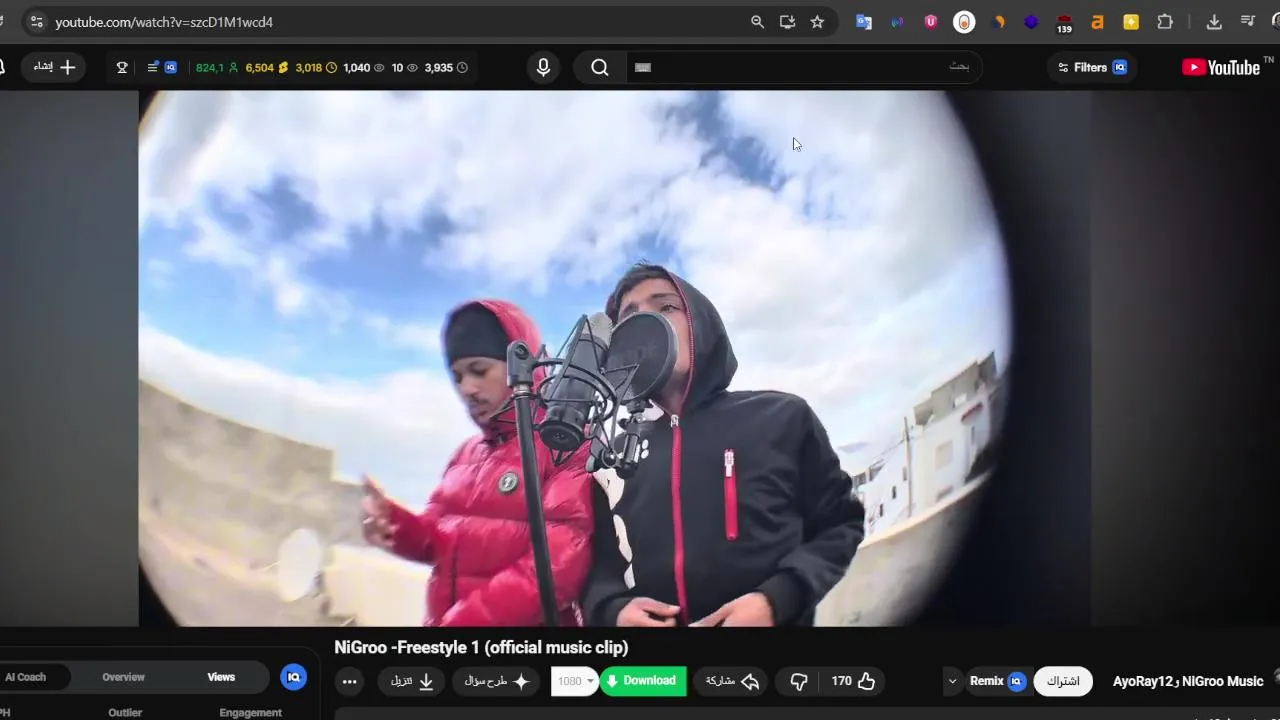Viewport: 1280px width, 720px height.
Task: Click the blue IQ circle button
Action: (294, 677)
